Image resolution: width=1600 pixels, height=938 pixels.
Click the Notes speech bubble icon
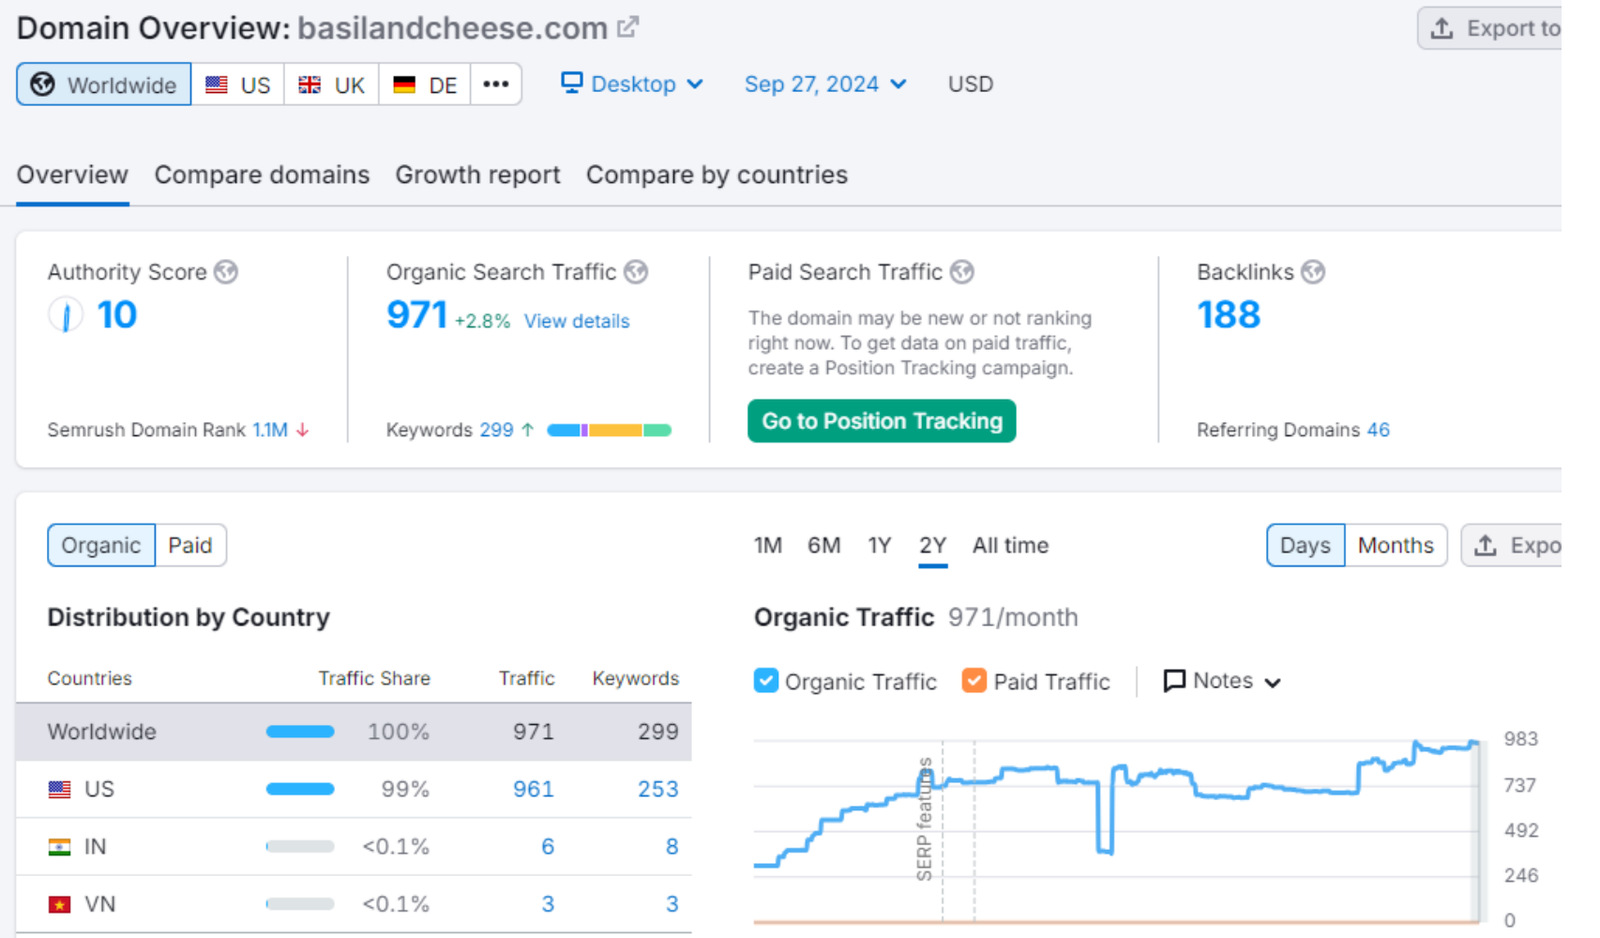(1174, 681)
